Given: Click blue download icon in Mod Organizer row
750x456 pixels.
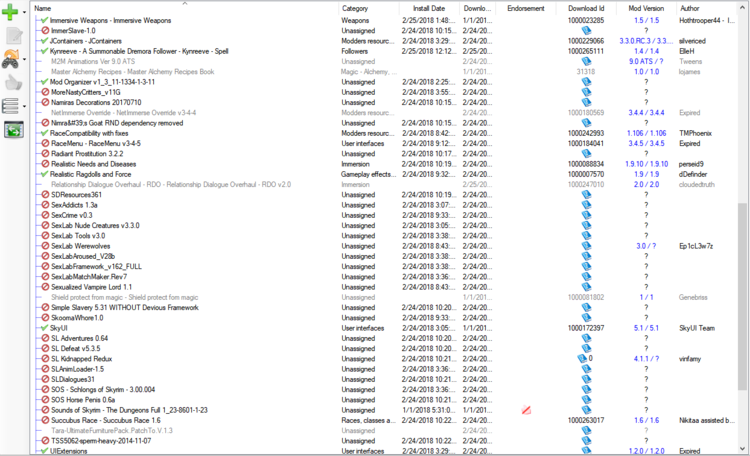Looking at the screenshot, I should [586, 82].
